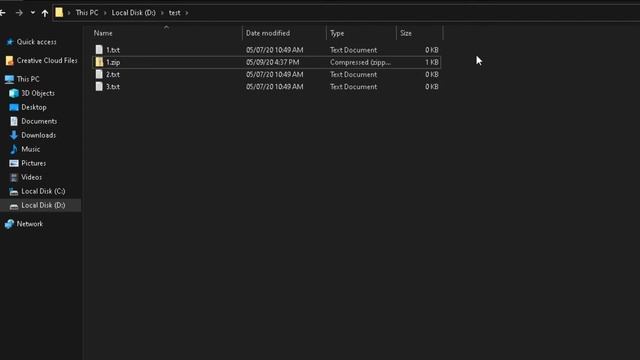Click the folder icon in address bar
Viewport: 640px width, 360px height.
coord(59,13)
